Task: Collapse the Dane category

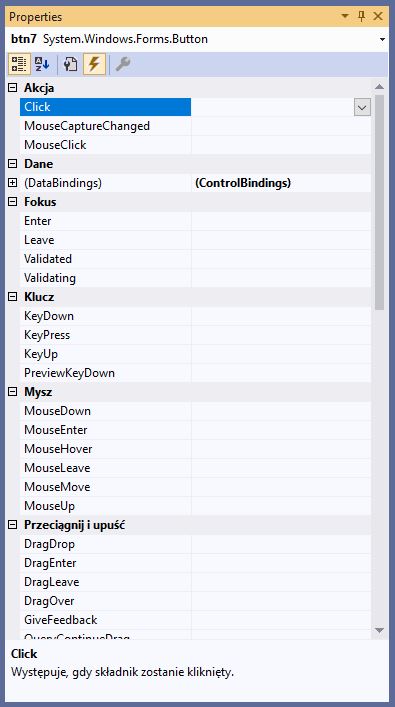Action: click(13, 164)
